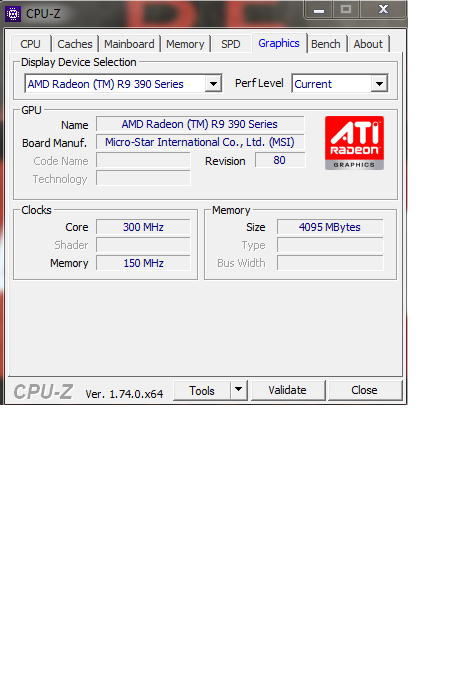Open the SPD tab
The height and width of the screenshot is (674, 474).
point(231,44)
